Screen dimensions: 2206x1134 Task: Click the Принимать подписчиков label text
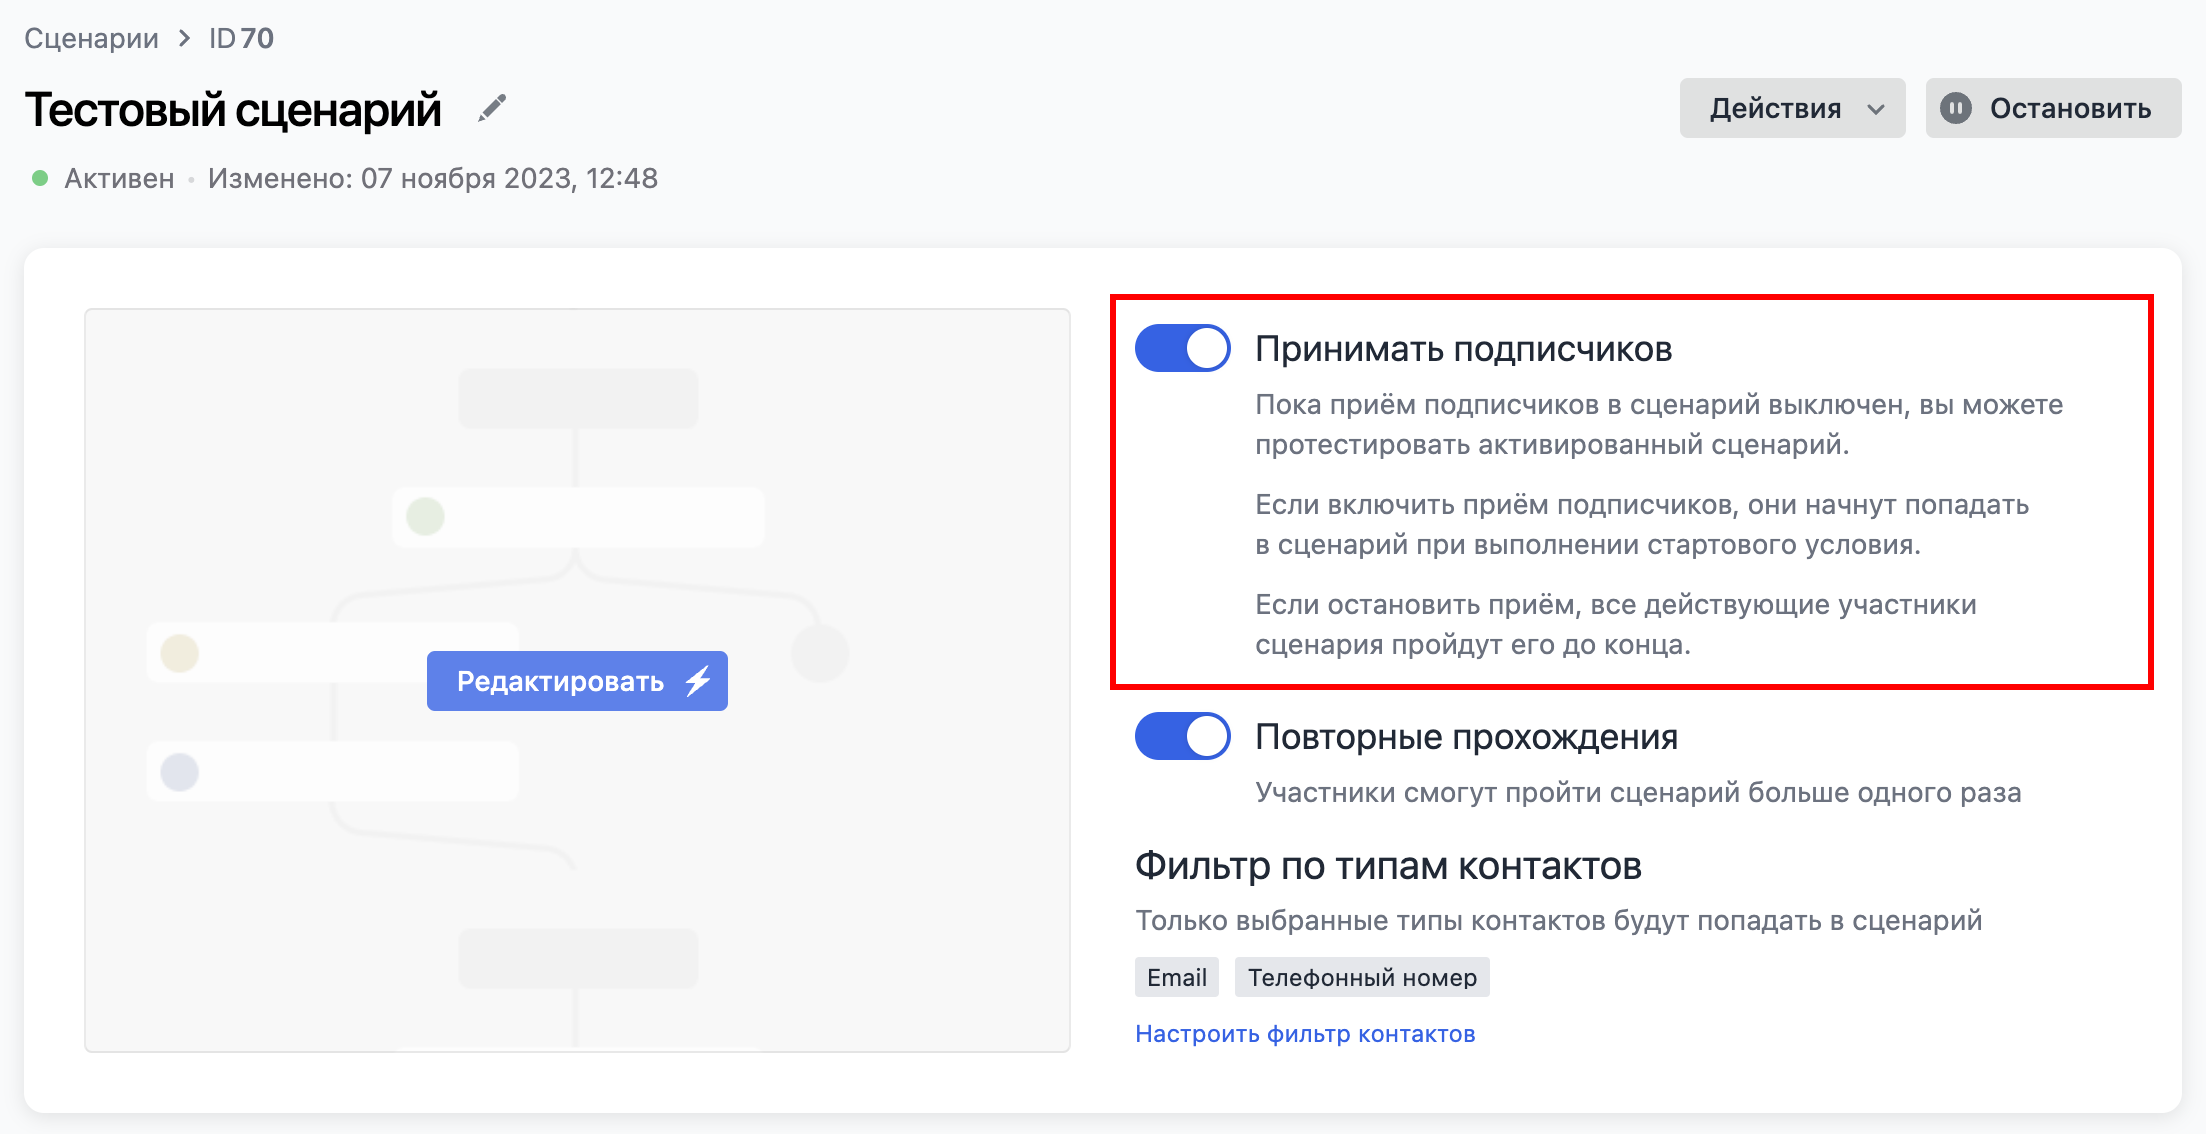pyautogui.click(x=1463, y=349)
